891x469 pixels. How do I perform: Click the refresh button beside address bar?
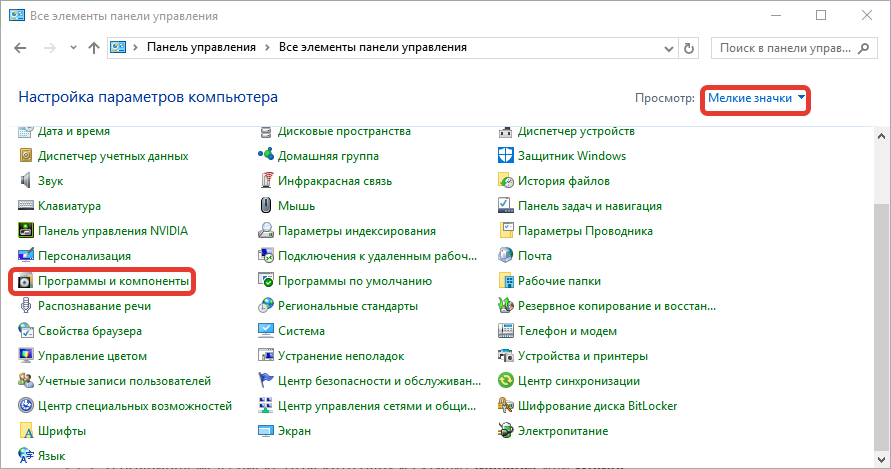[x=689, y=47]
